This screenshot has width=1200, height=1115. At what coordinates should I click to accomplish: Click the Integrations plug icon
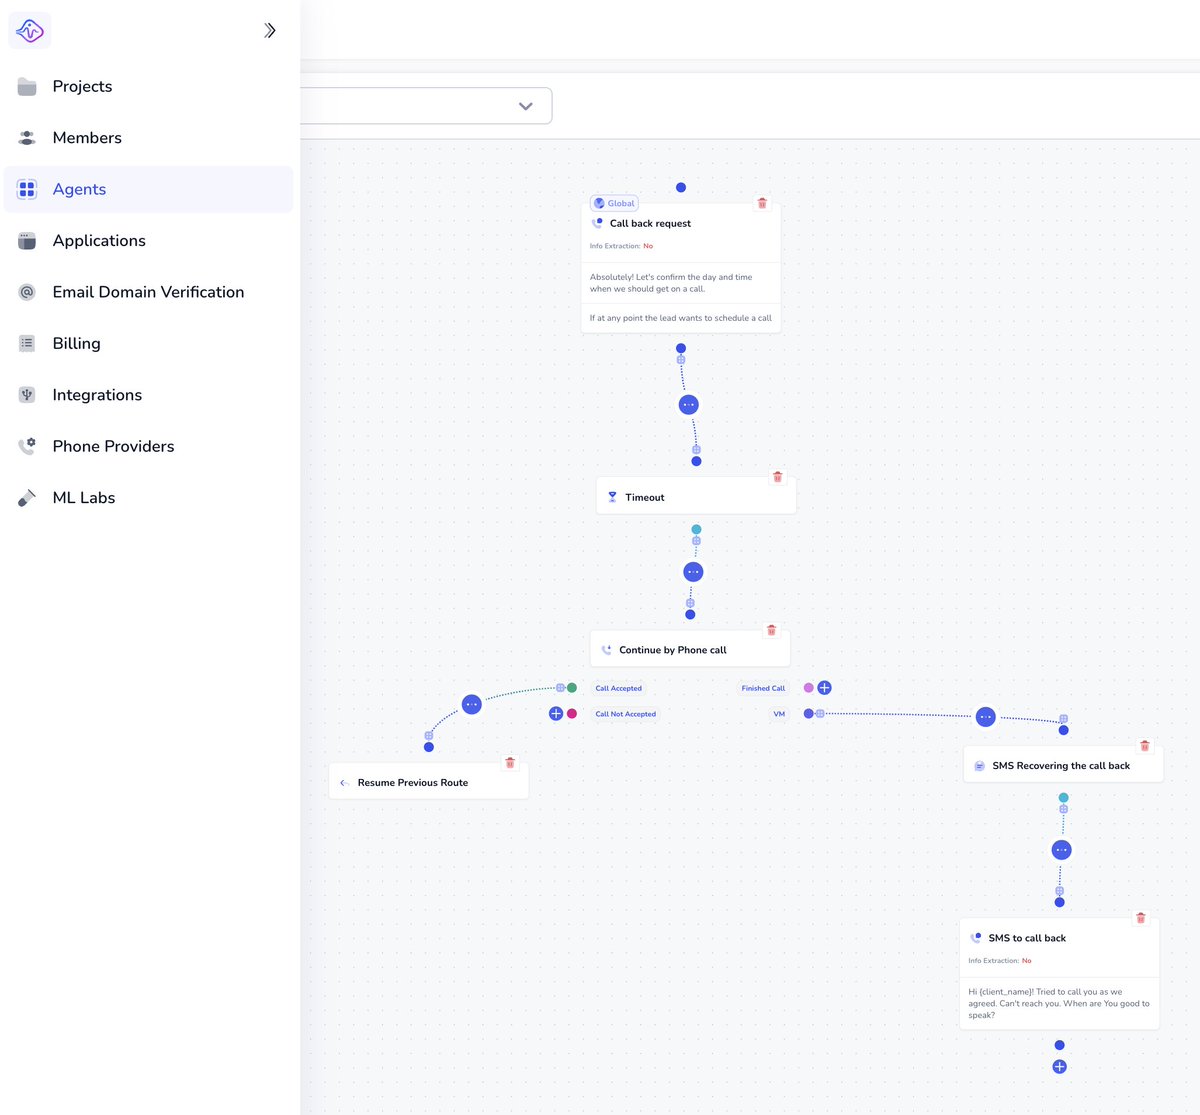pos(27,395)
